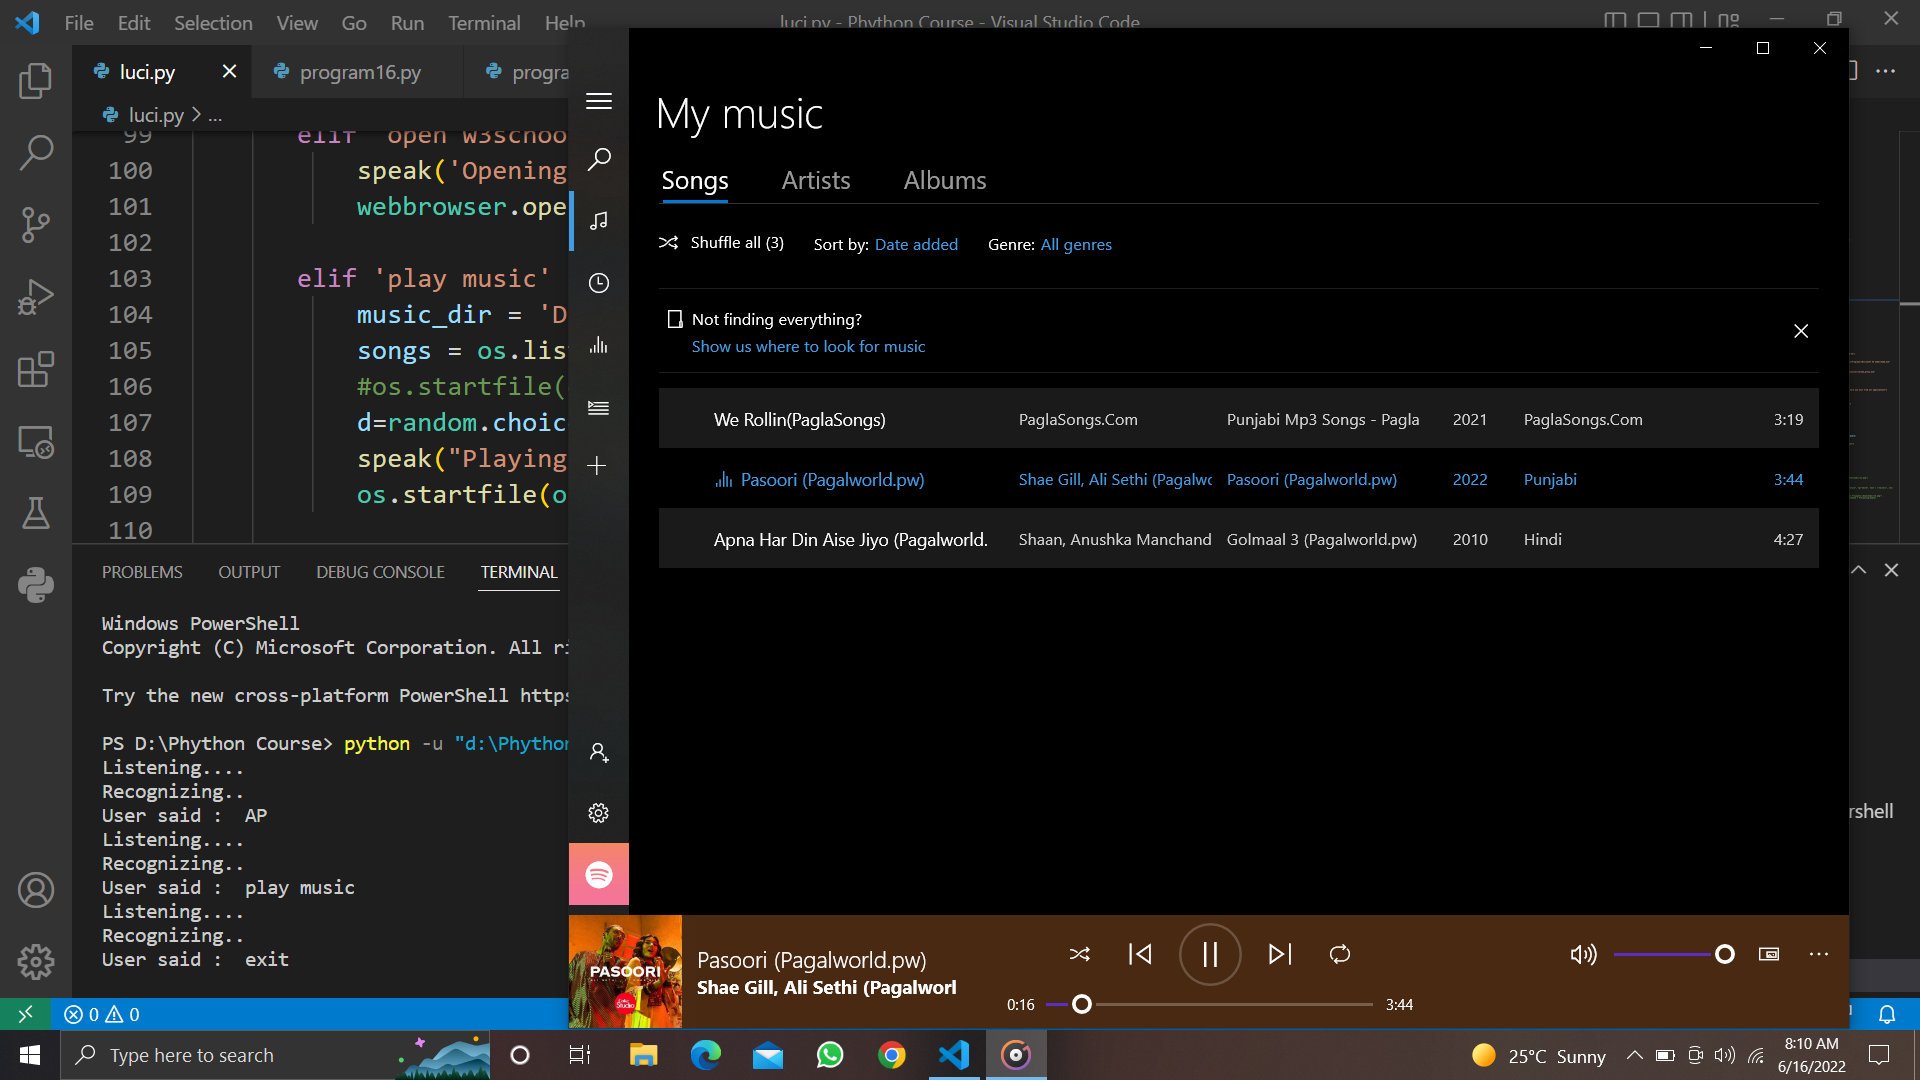Screen dimensions: 1920x1080
Task: Open more options in playback bar
Action: tap(1819, 954)
